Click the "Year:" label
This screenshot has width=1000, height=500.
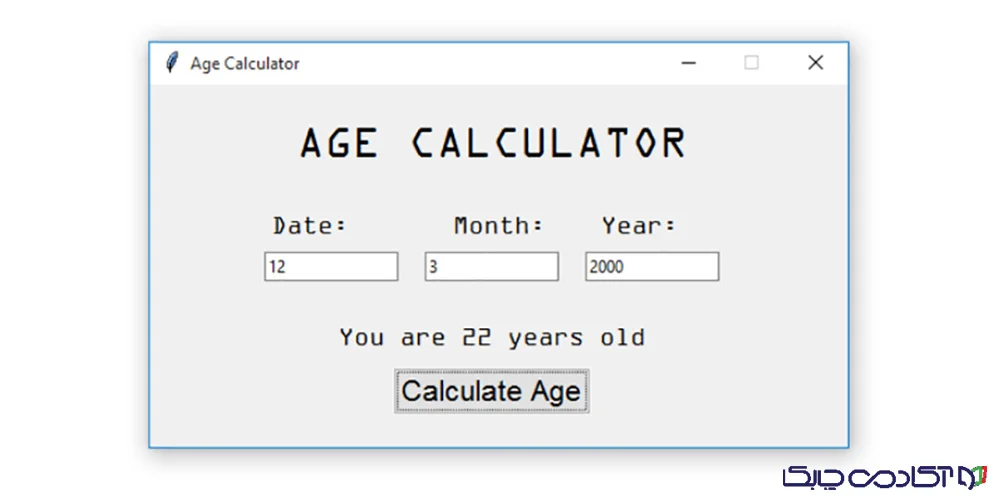639,226
